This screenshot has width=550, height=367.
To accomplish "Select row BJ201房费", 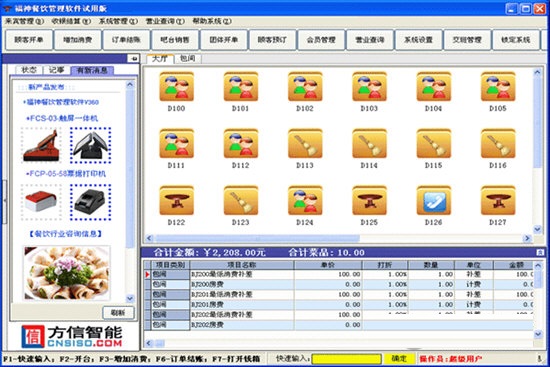I will [x=340, y=305].
